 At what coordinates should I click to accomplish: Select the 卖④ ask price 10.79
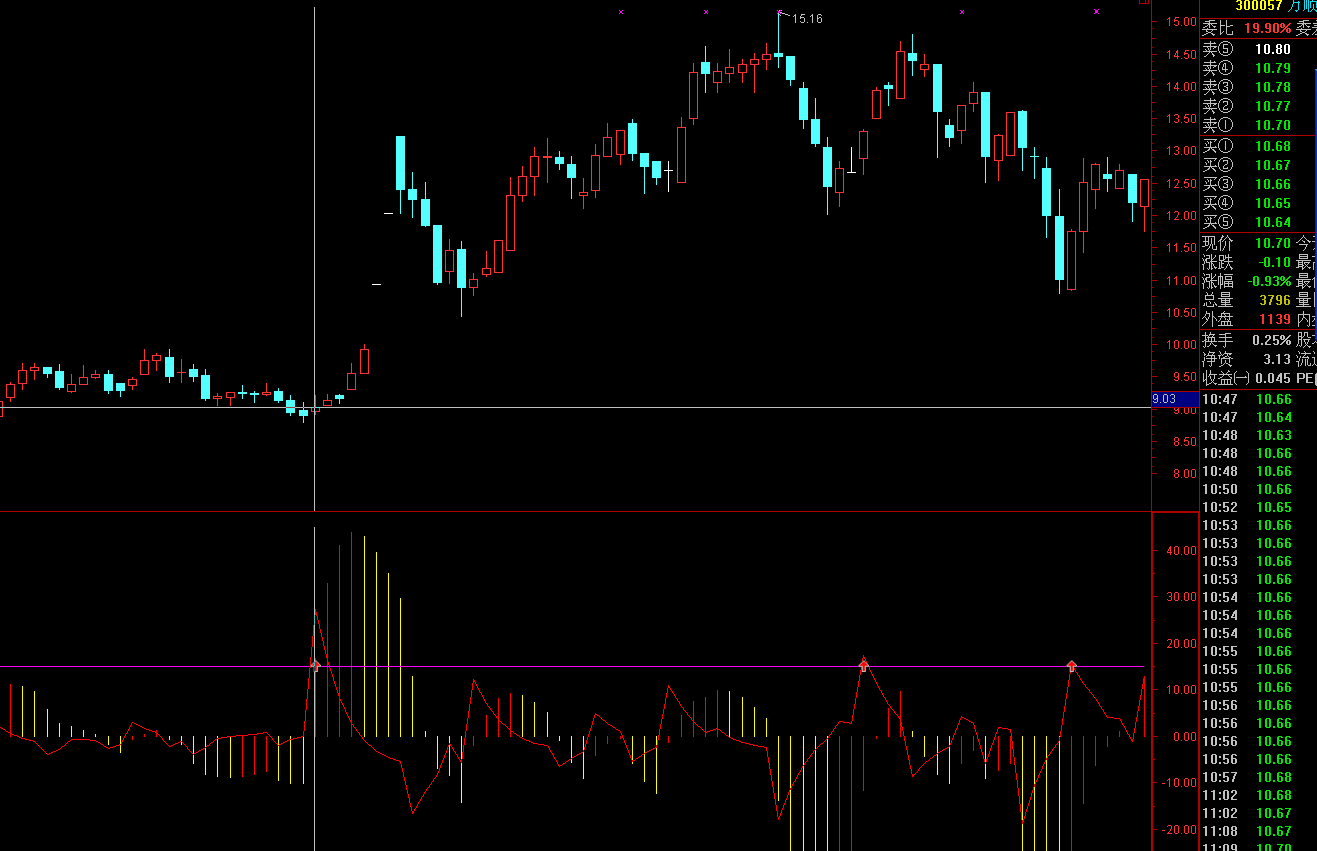[x=1273, y=68]
